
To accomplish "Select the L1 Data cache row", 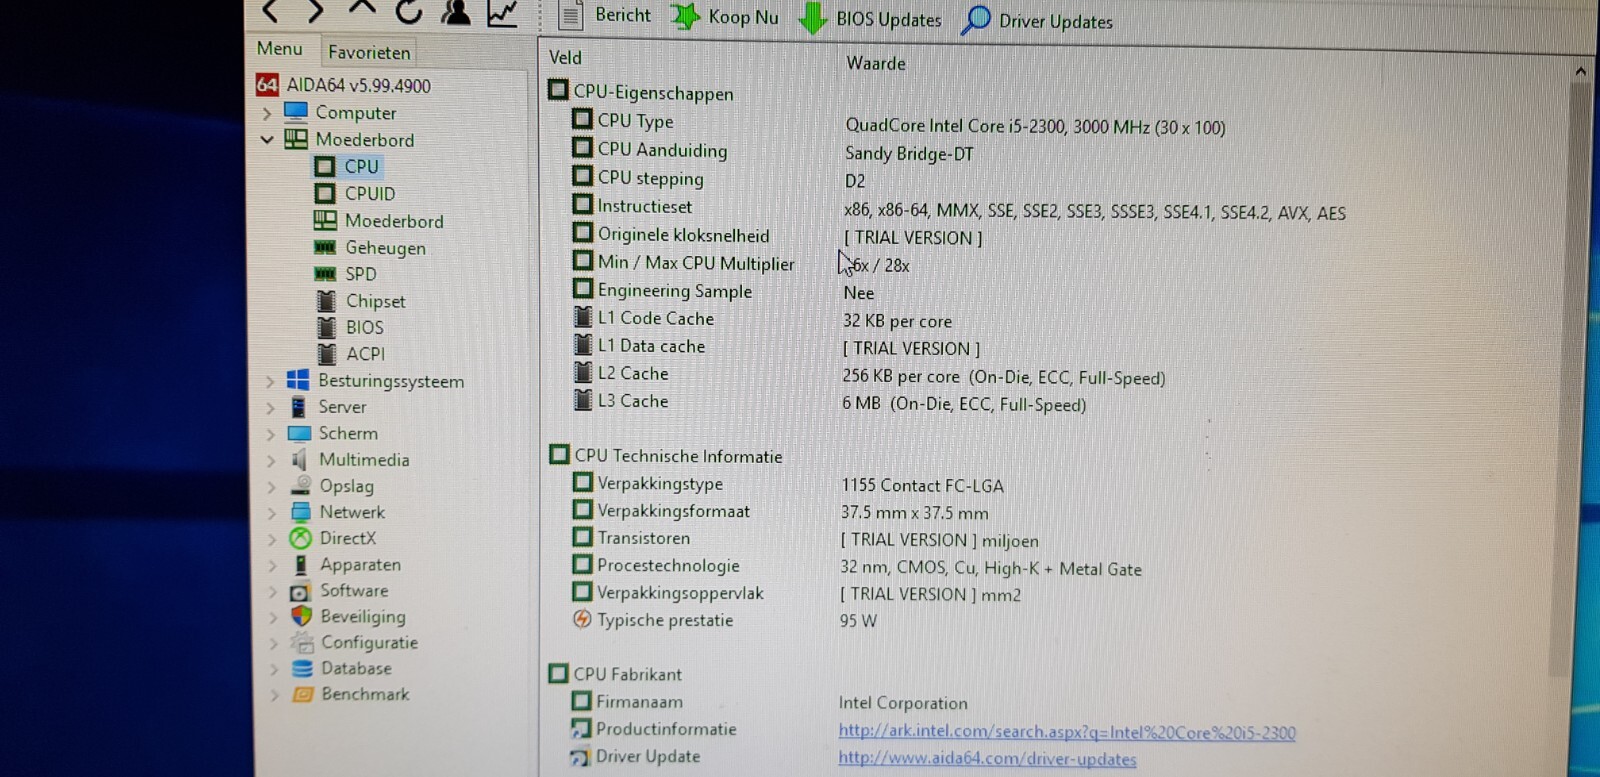I will [x=776, y=347].
